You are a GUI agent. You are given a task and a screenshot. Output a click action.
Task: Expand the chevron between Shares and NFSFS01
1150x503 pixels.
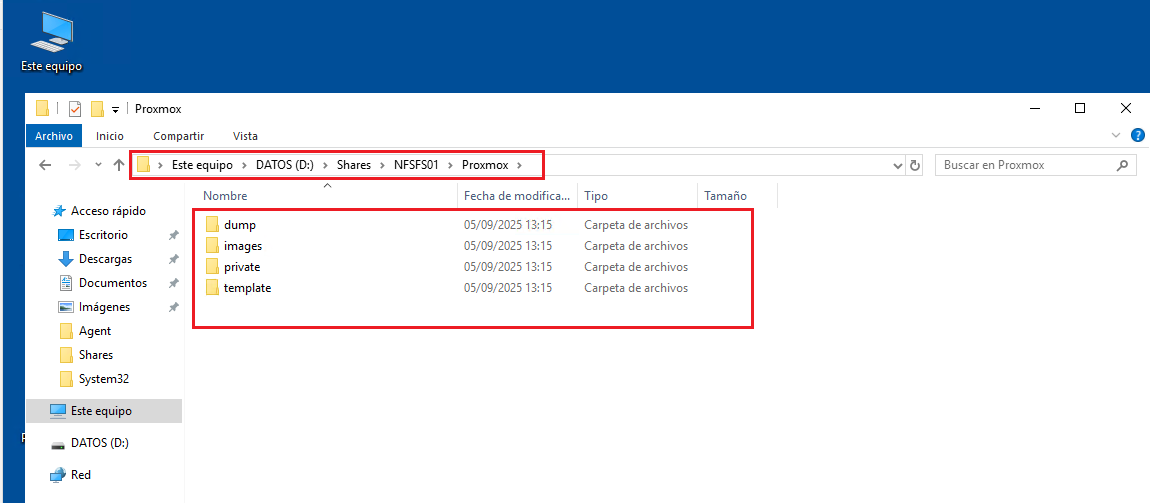click(x=382, y=165)
